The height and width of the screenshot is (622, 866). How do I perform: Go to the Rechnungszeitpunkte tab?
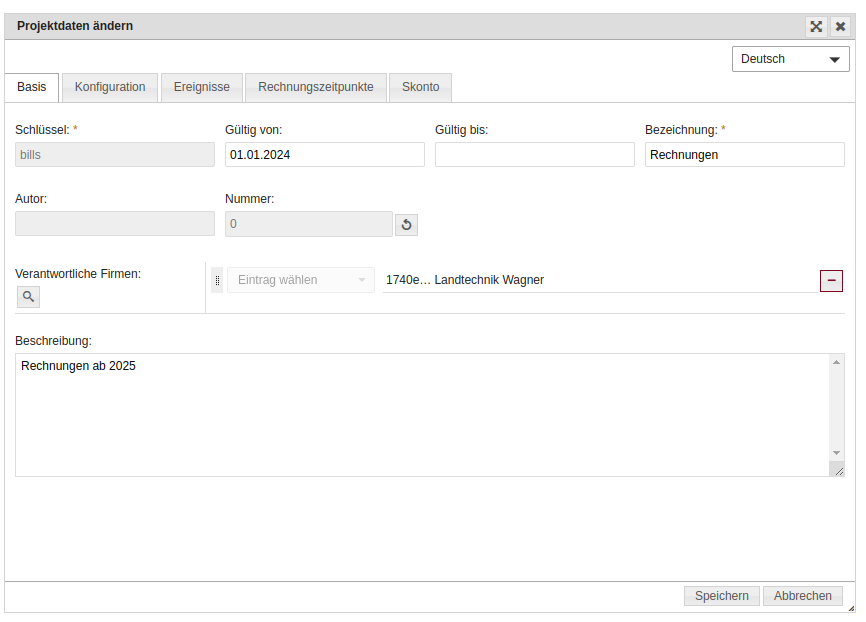316,87
